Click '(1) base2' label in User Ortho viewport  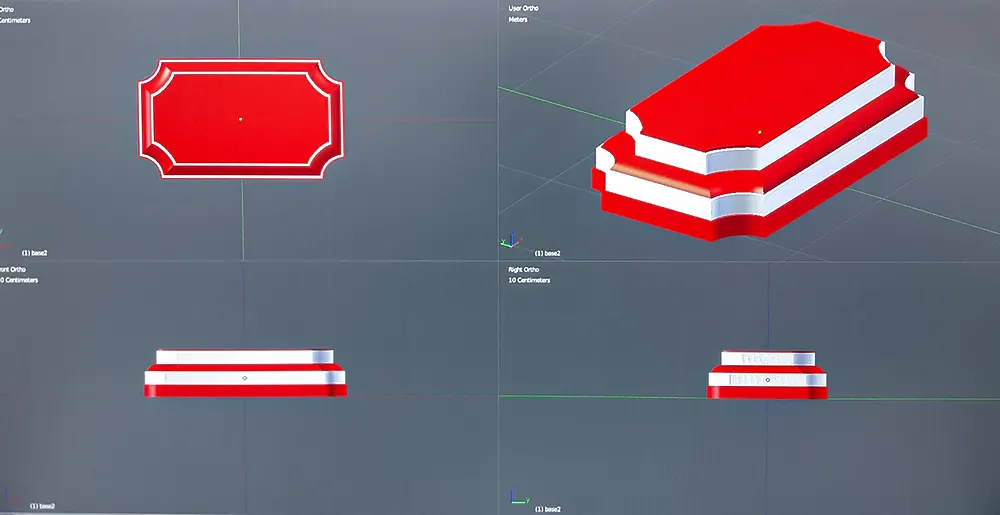547,253
